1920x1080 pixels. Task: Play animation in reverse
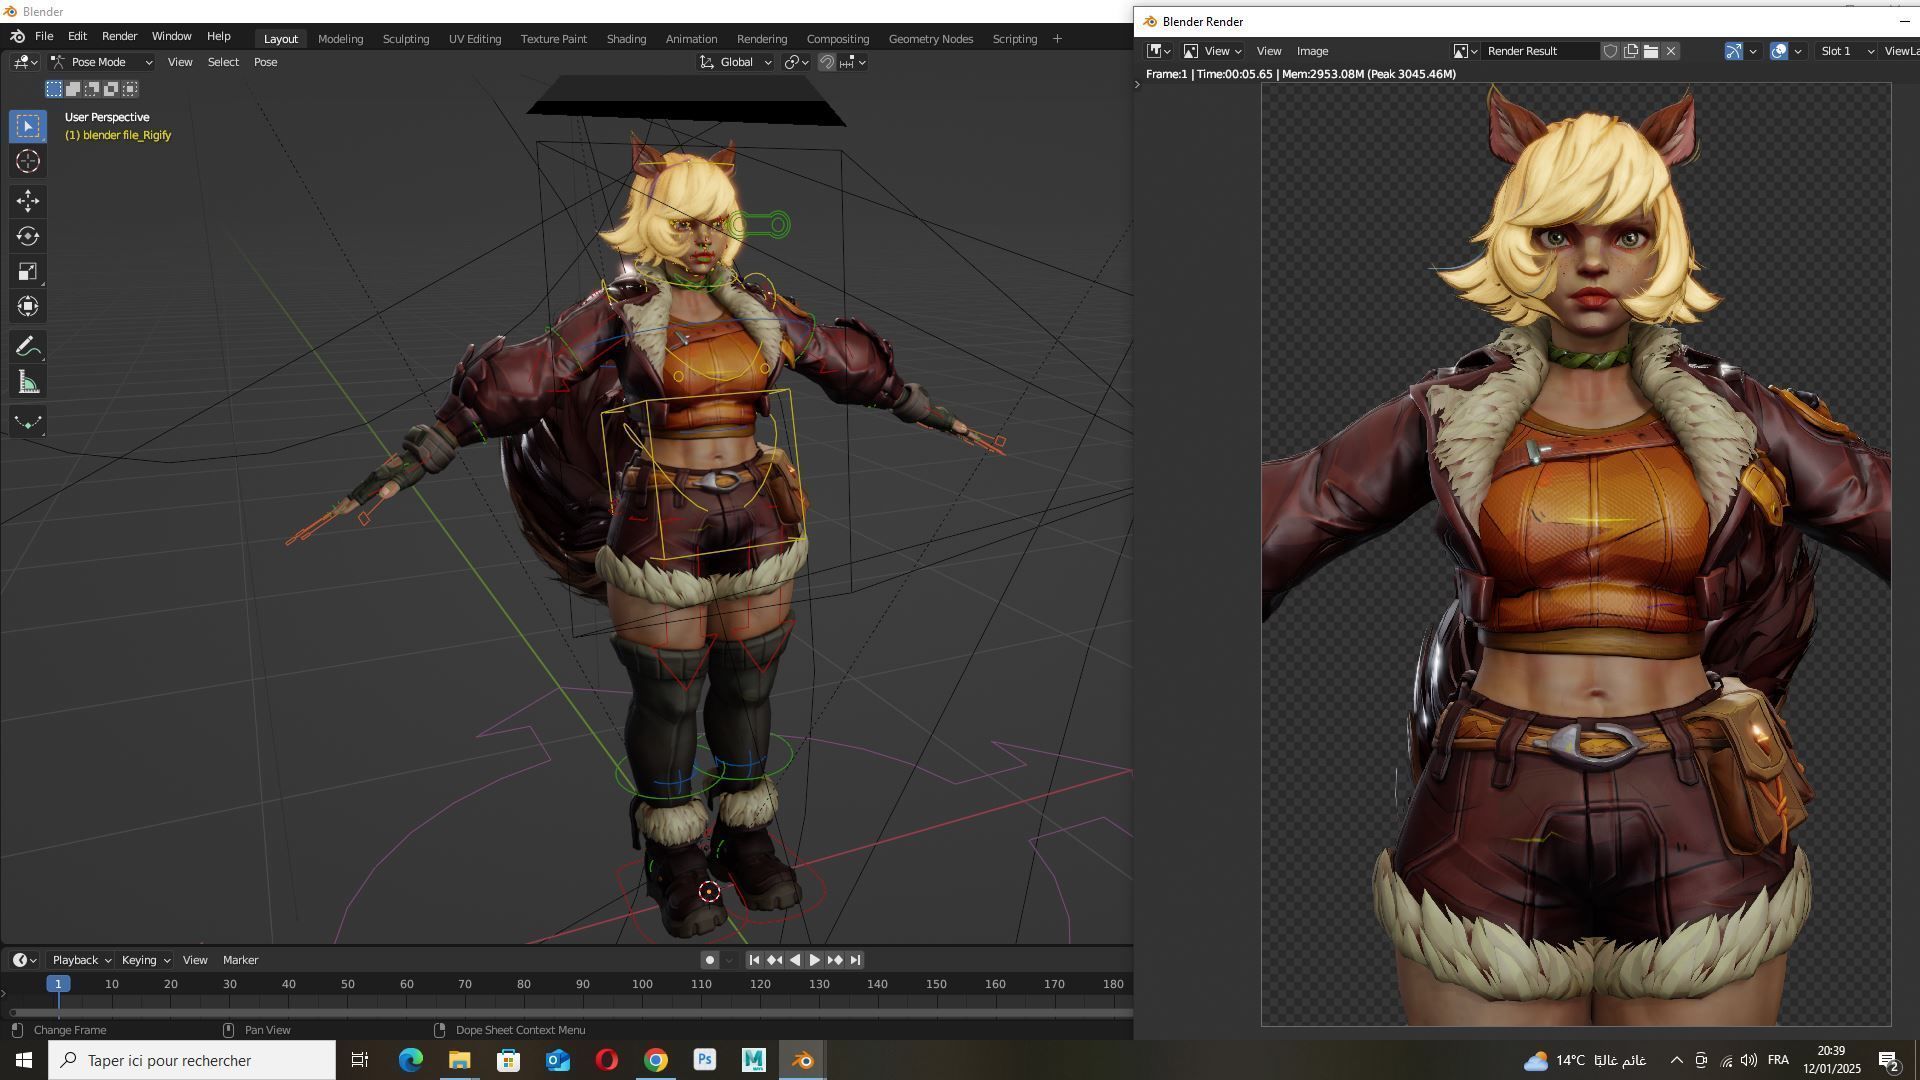pyautogui.click(x=795, y=960)
